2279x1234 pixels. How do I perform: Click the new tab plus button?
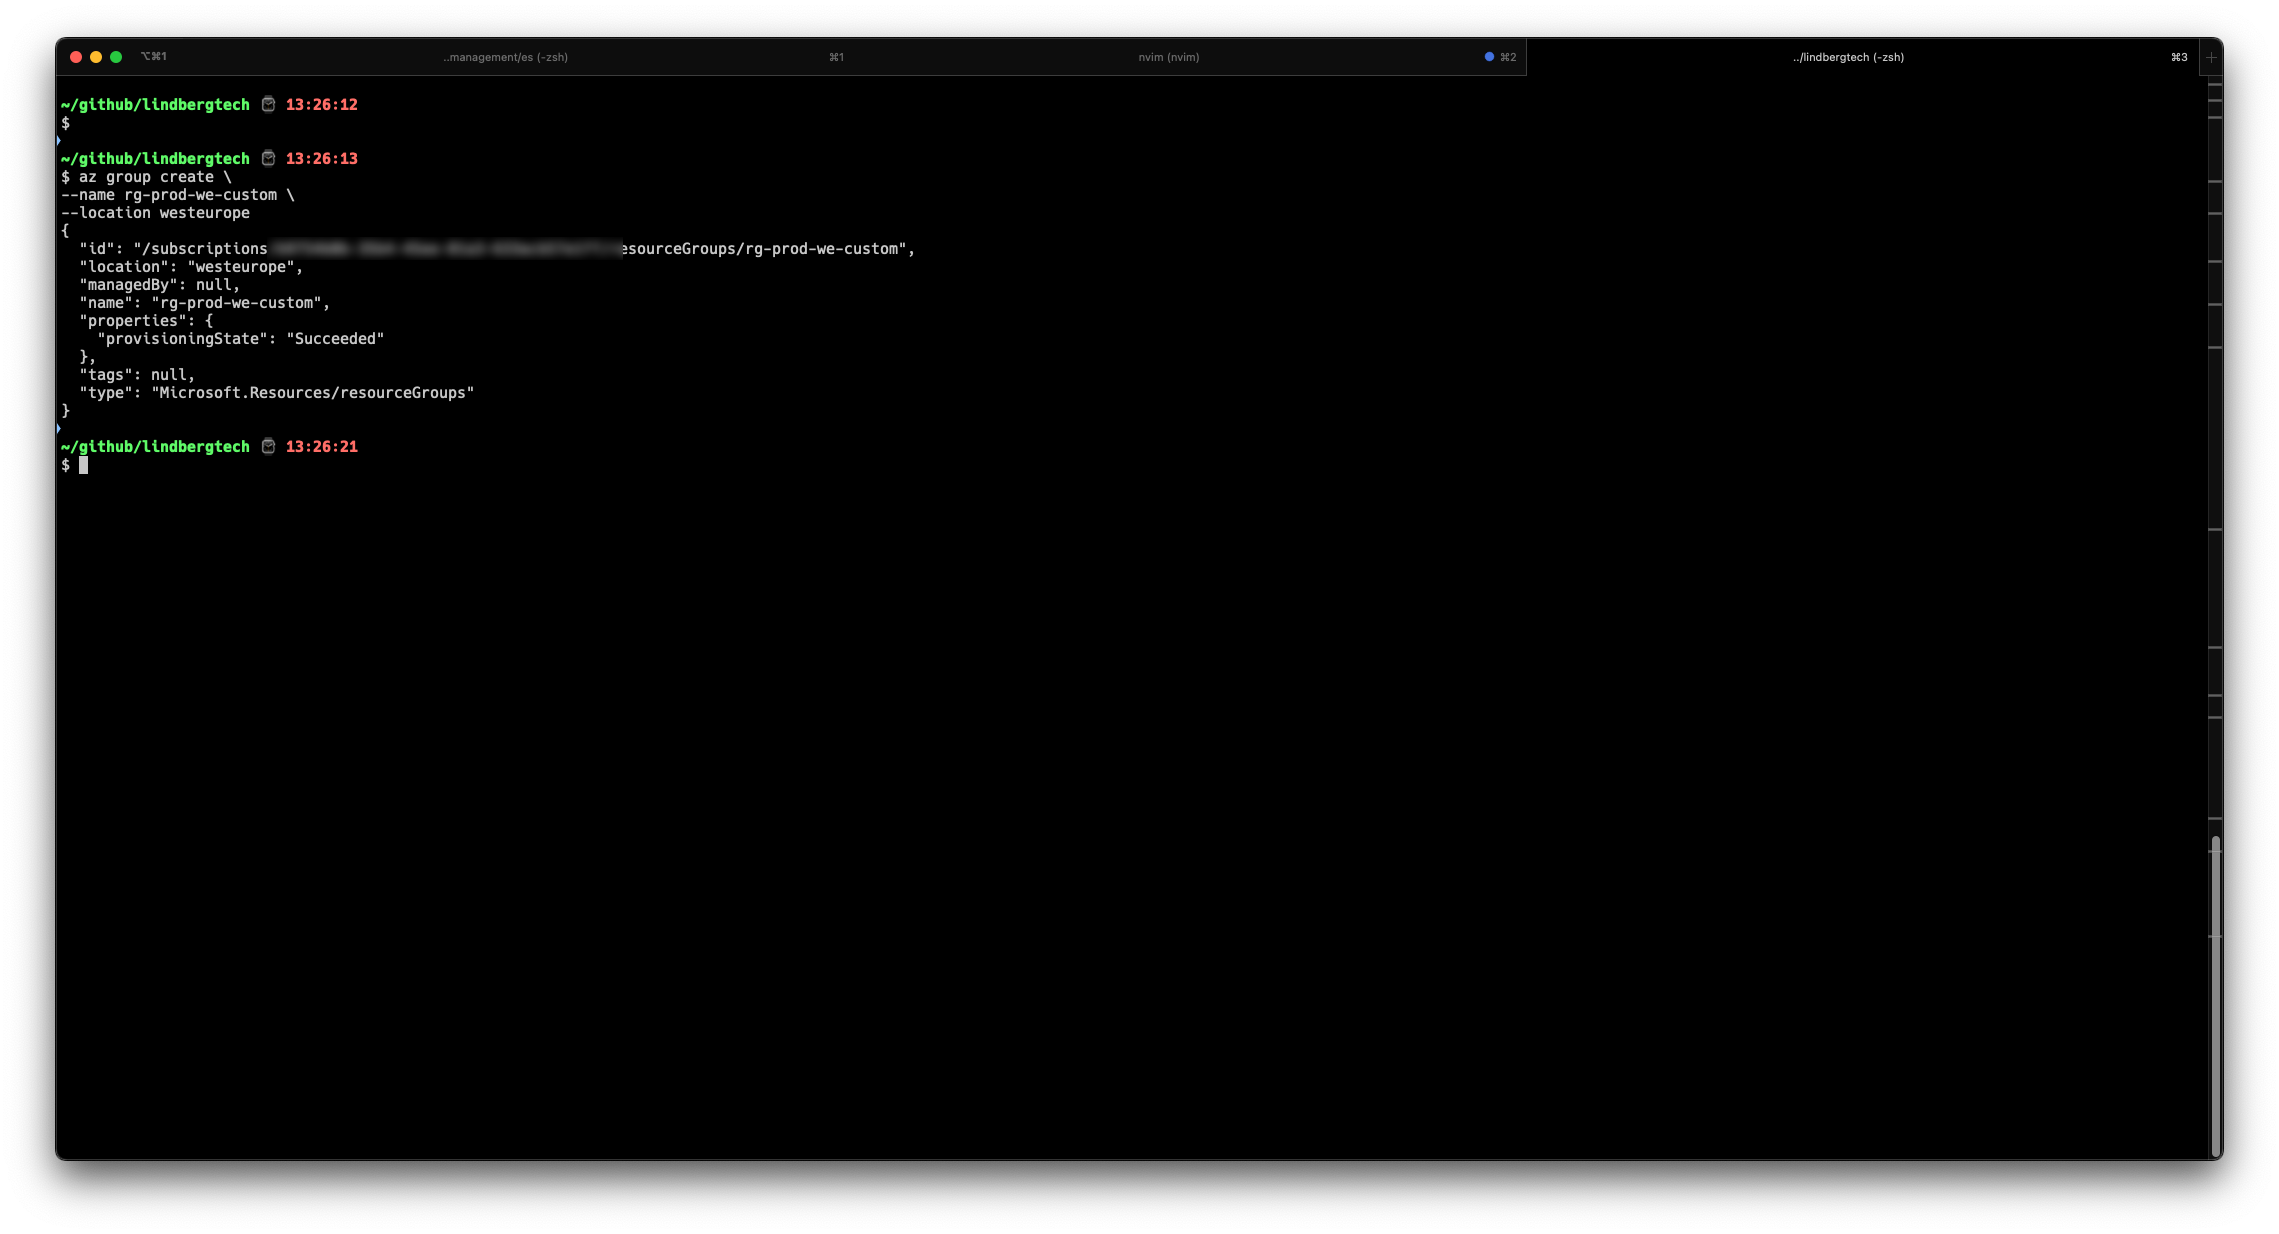[2211, 58]
